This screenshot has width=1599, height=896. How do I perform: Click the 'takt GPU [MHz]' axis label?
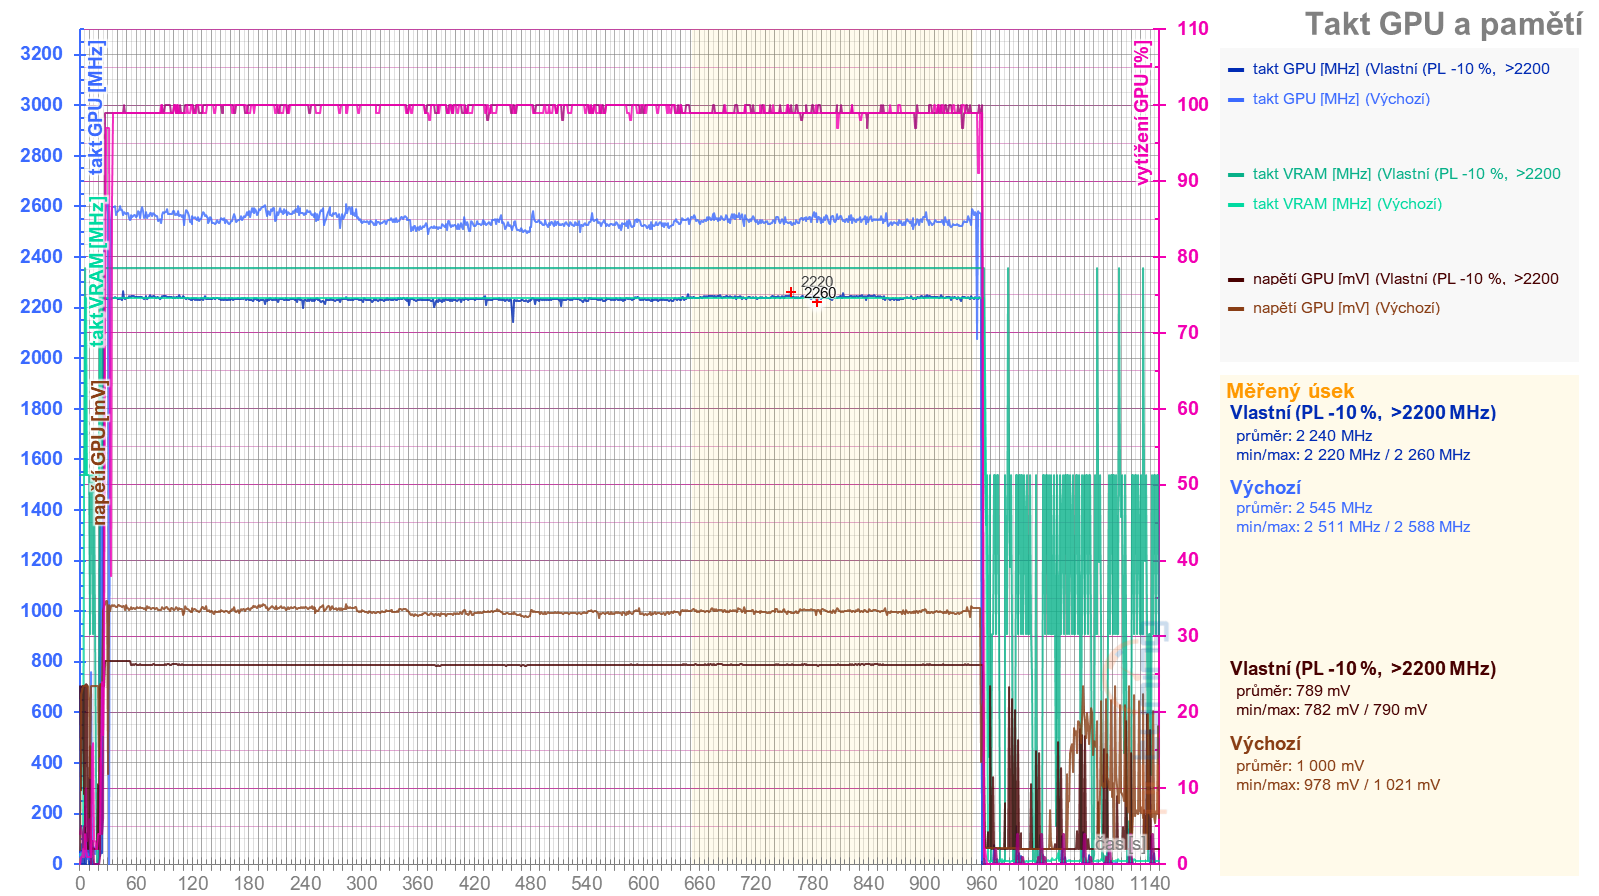96,108
